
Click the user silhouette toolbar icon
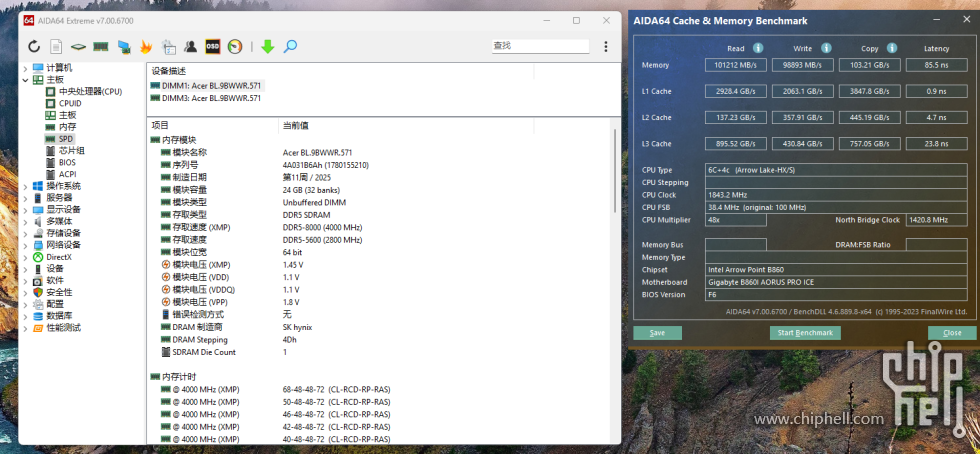tap(191, 46)
